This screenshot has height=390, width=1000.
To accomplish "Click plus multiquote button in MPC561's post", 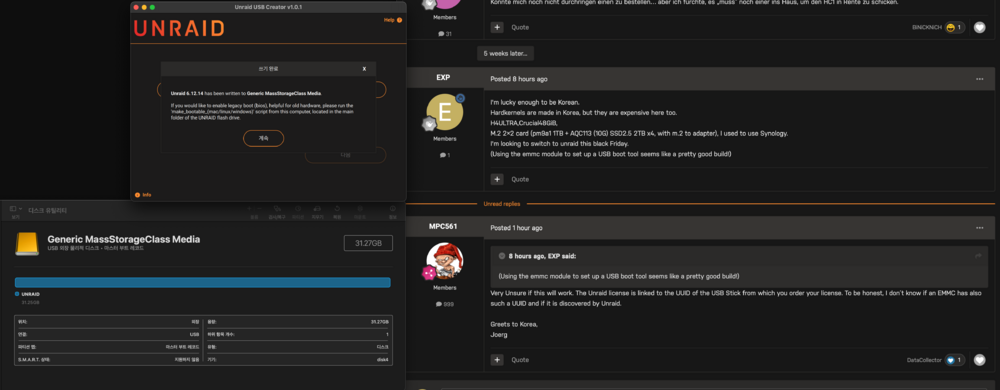I will [497, 360].
